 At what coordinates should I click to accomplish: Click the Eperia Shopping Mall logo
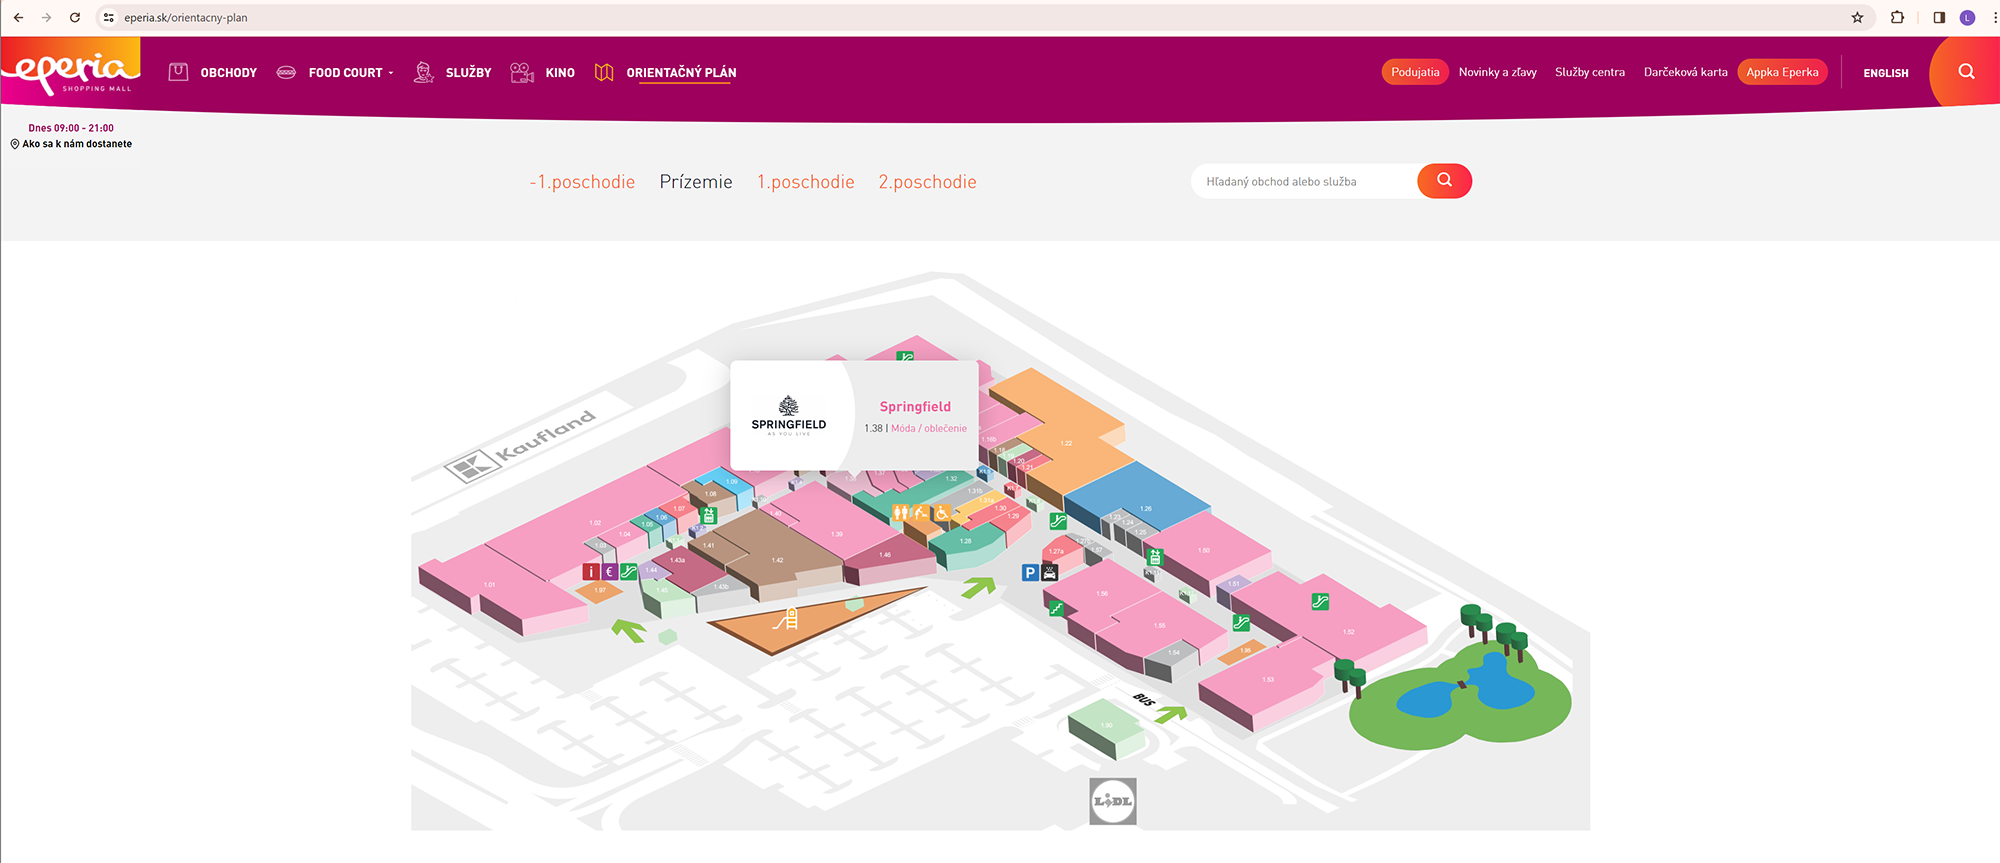tap(71, 70)
